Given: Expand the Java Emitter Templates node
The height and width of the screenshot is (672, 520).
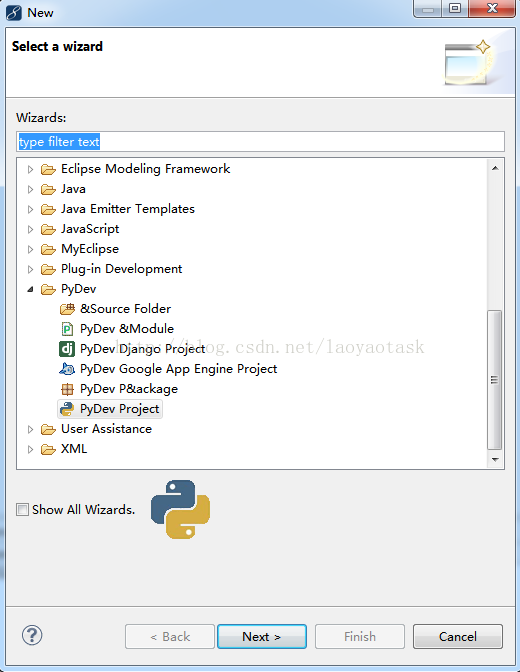Looking at the screenshot, I should click(30, 210).
